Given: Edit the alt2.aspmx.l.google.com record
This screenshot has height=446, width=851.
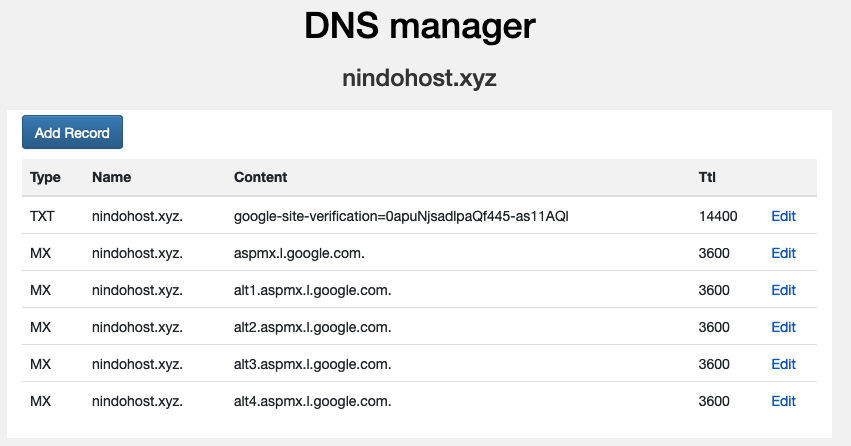Looking at the screenshot, I should (783, 327).
